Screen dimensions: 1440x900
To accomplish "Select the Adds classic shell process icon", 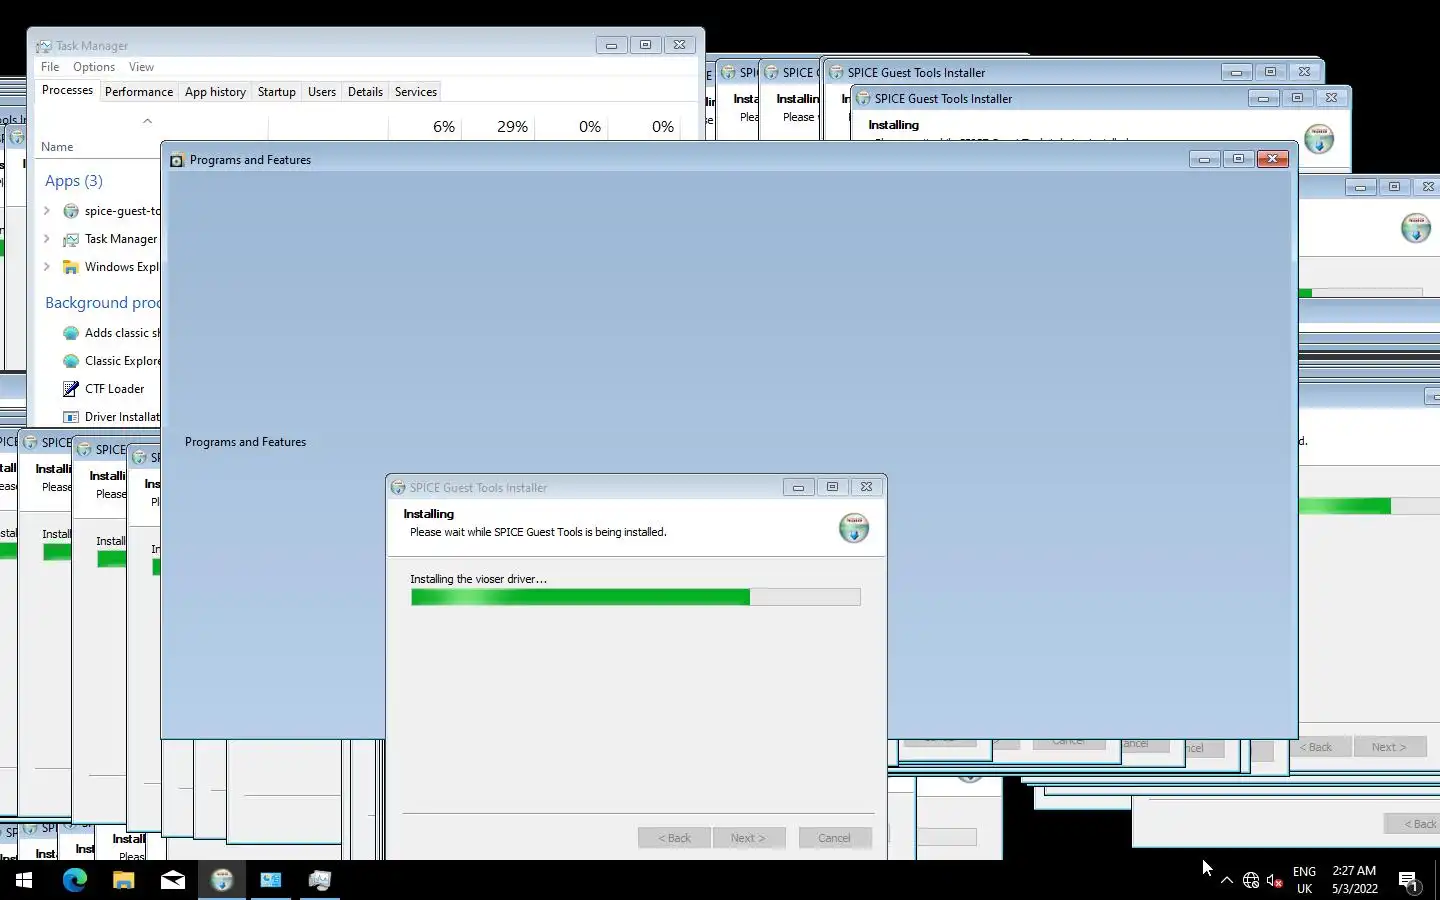I will click(71, 333).
